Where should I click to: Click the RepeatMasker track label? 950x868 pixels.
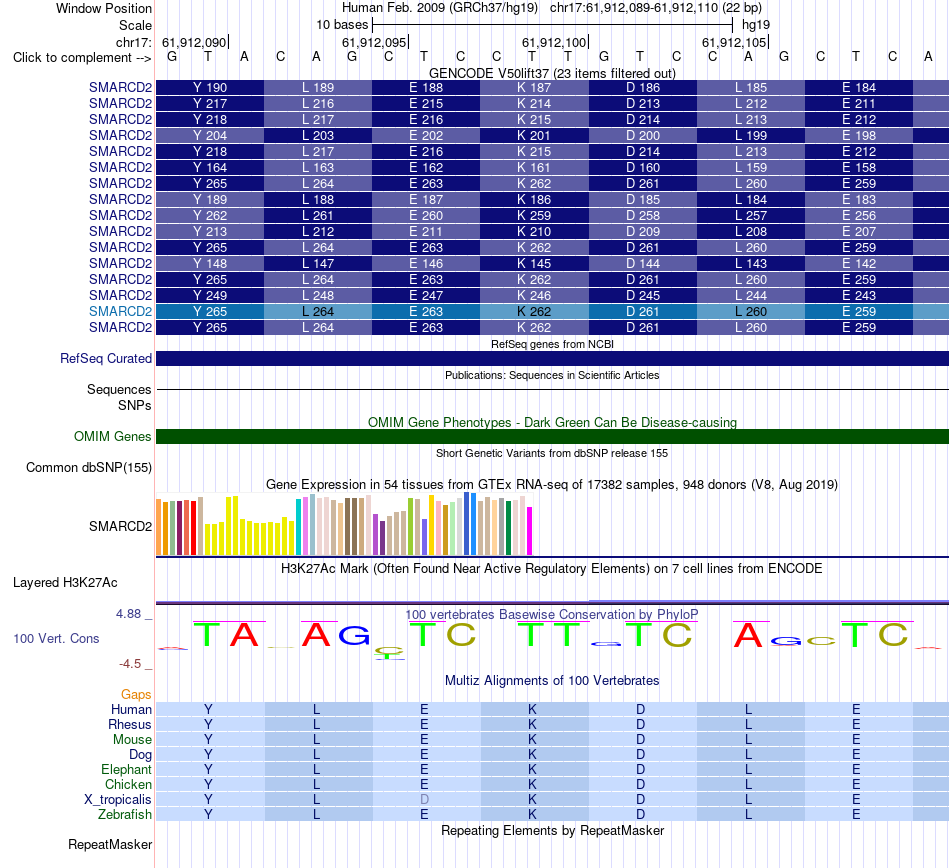click(110, 844)
